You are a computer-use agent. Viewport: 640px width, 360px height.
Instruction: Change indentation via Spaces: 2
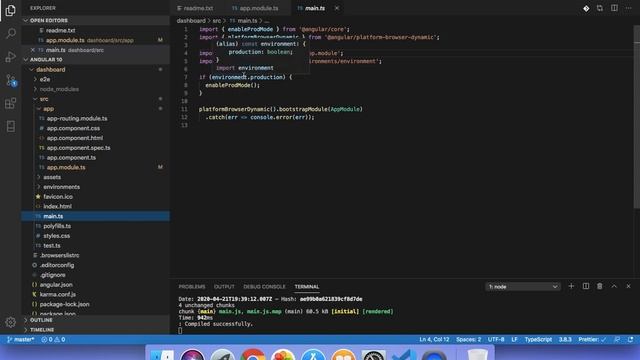[468, 340]
